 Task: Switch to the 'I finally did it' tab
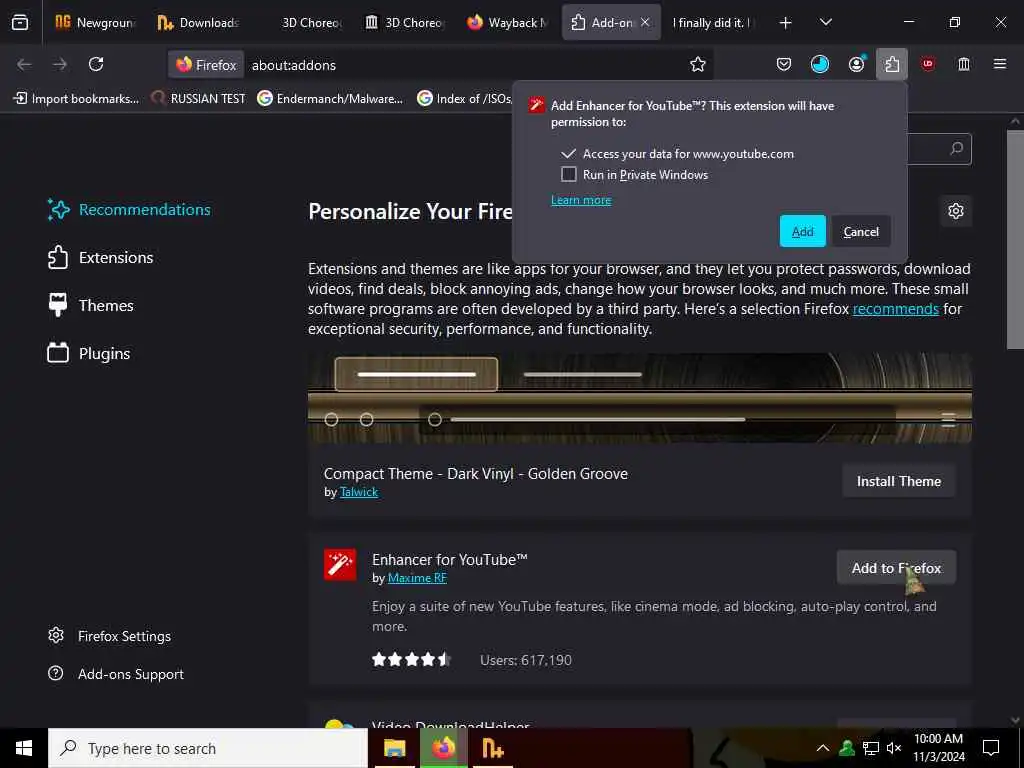714,22
